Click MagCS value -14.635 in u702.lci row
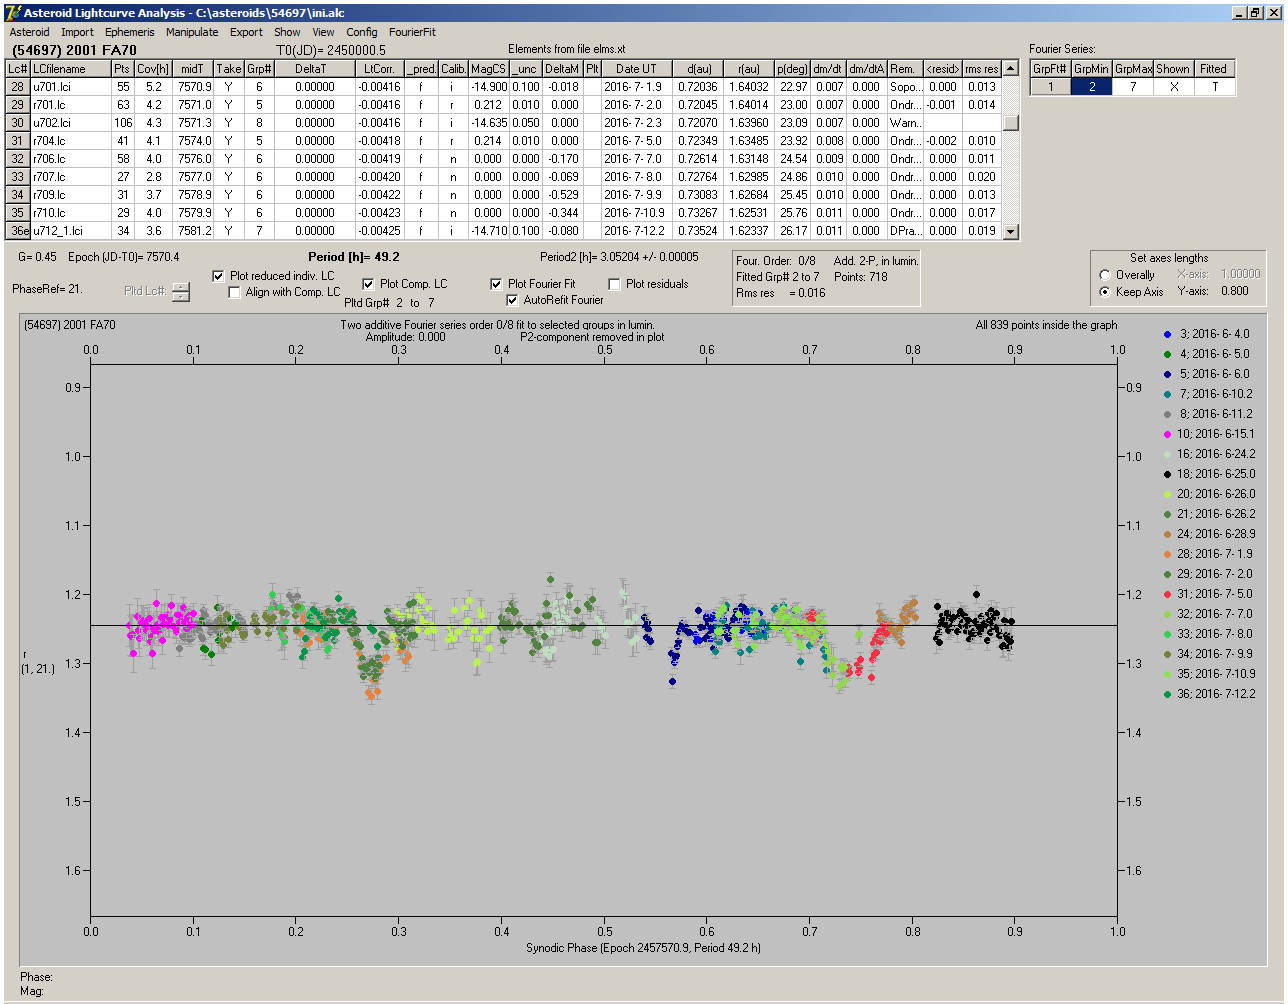Image resolution: width=1288 pixels, height=1004 pixels. coord(488,123)
